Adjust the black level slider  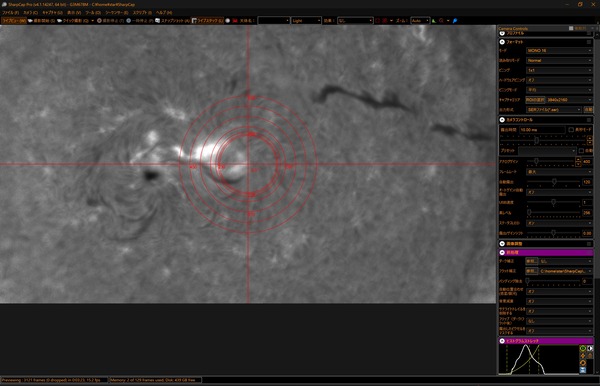click(x=530, y=212)
